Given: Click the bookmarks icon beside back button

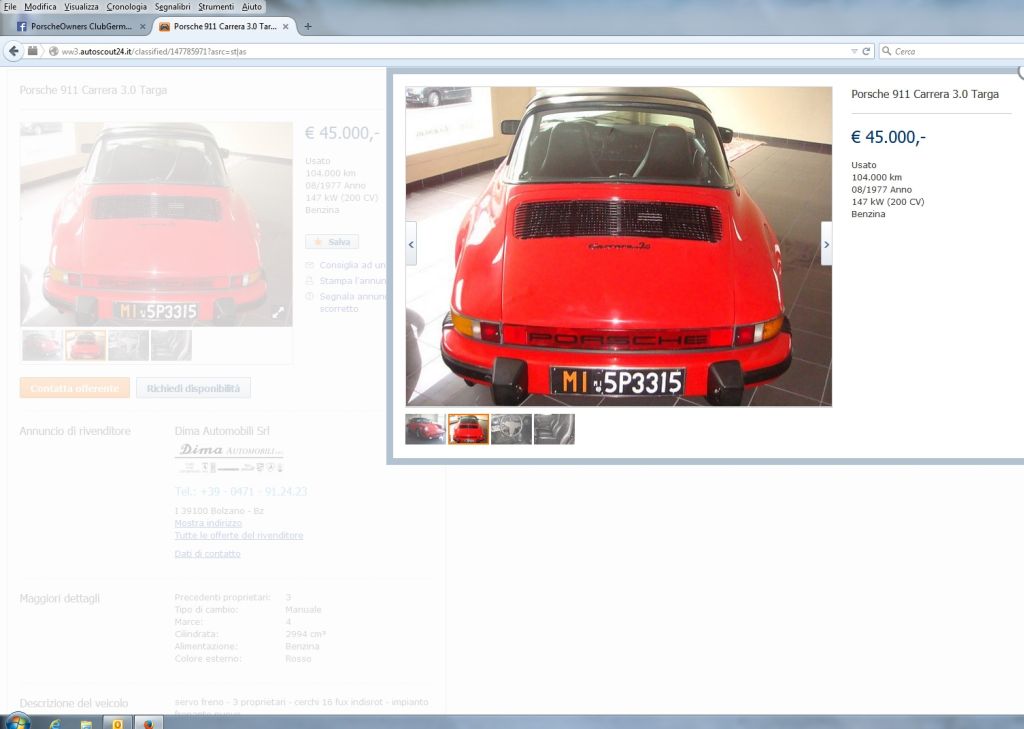Looking at the screenshot, I should [33, 51].
